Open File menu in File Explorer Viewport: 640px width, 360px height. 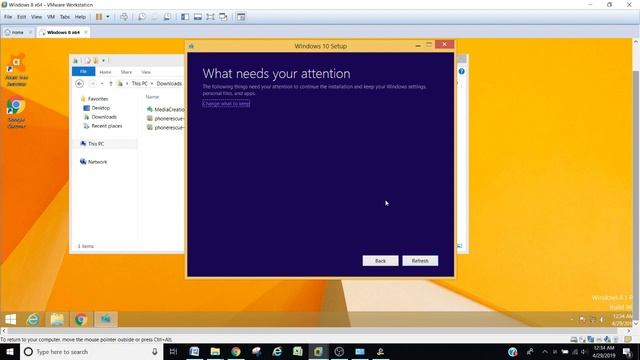[x=83, y=71]
